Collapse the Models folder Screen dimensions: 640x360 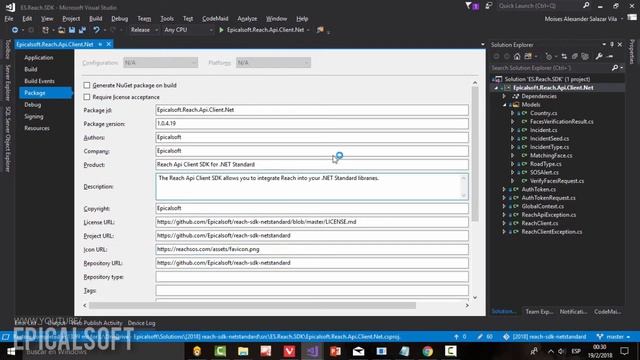coord(504,105)
